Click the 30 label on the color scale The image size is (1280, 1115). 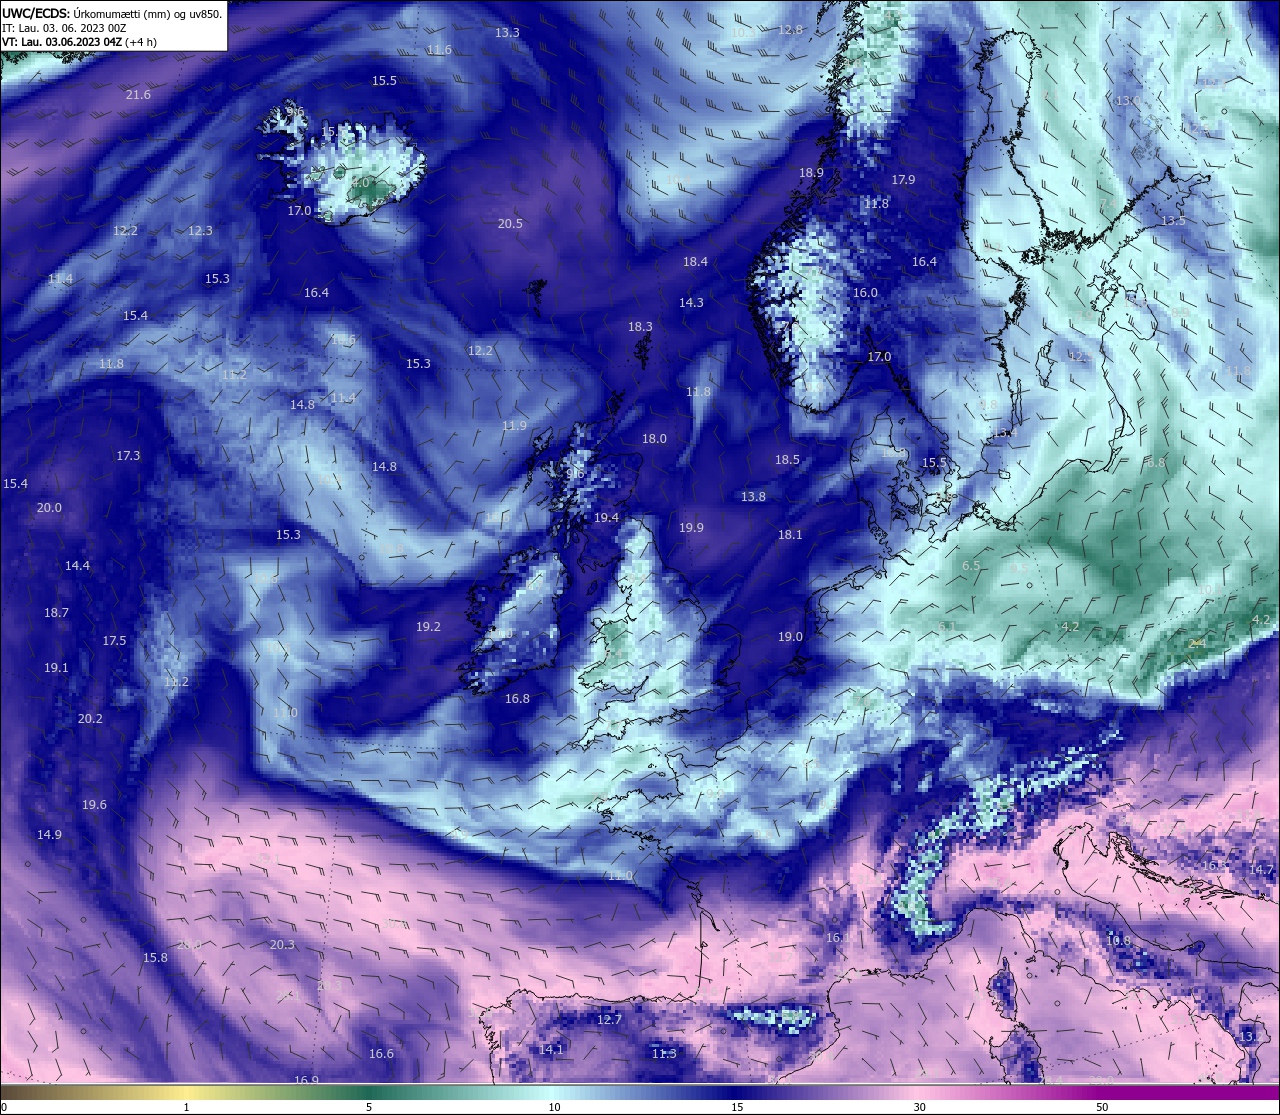coord(919,1107)
